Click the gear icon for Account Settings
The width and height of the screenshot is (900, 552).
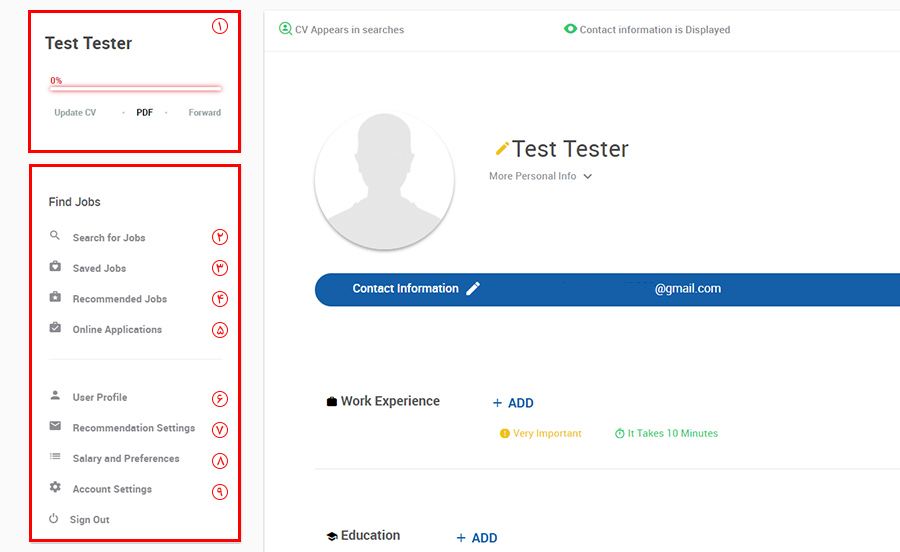point(55,488)
